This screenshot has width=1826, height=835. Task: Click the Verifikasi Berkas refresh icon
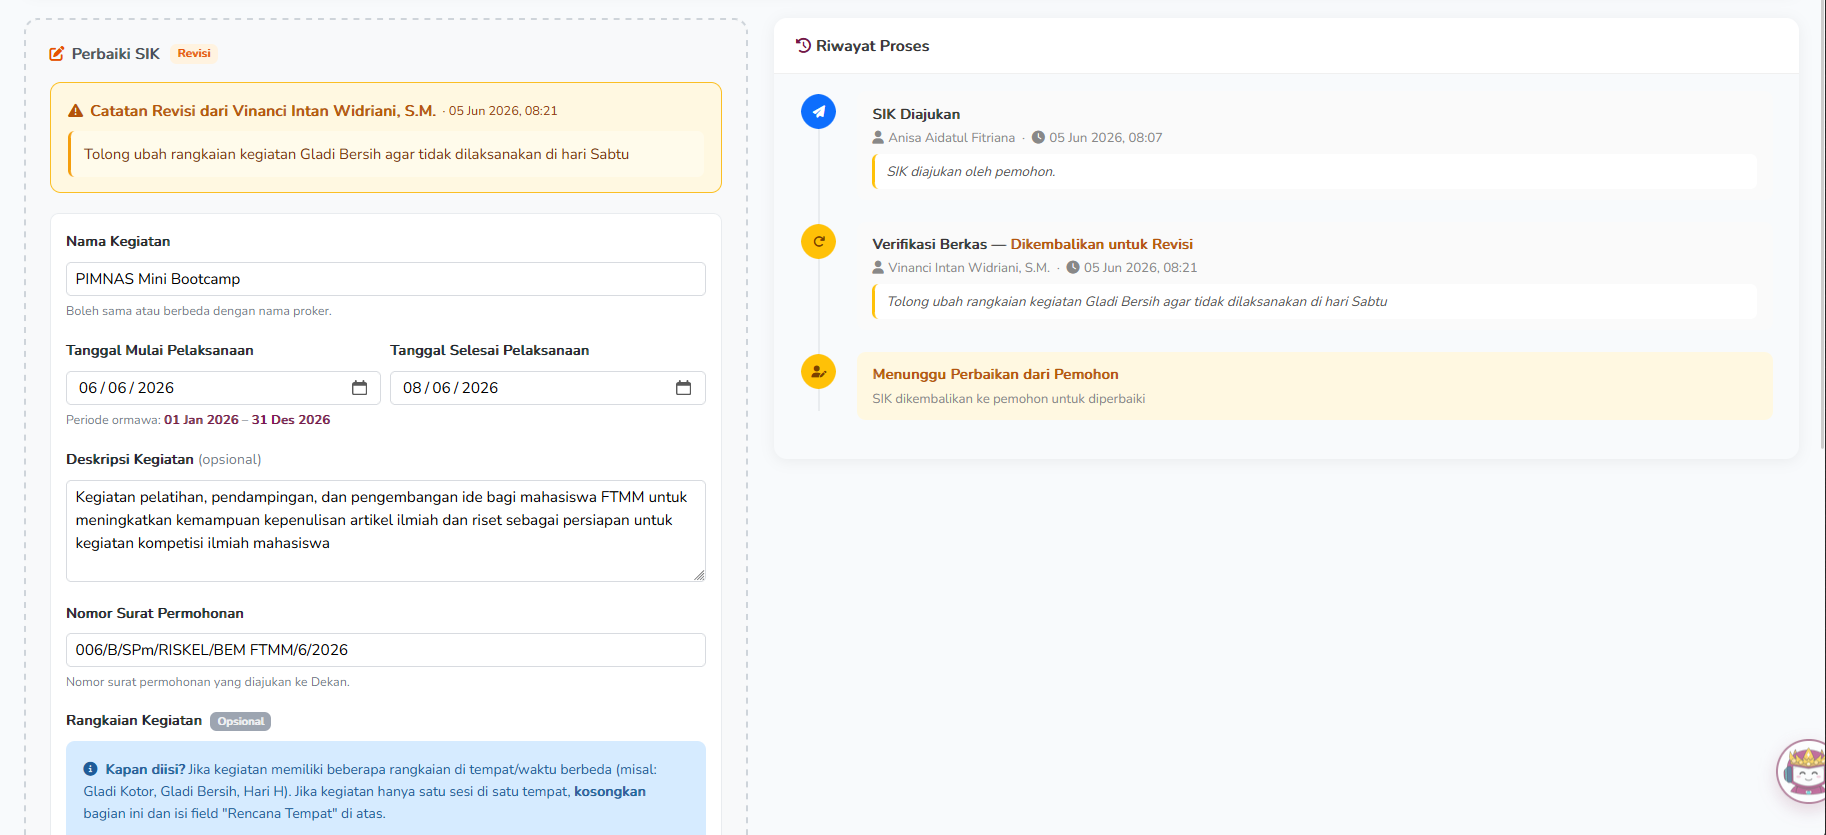point(818,241)
